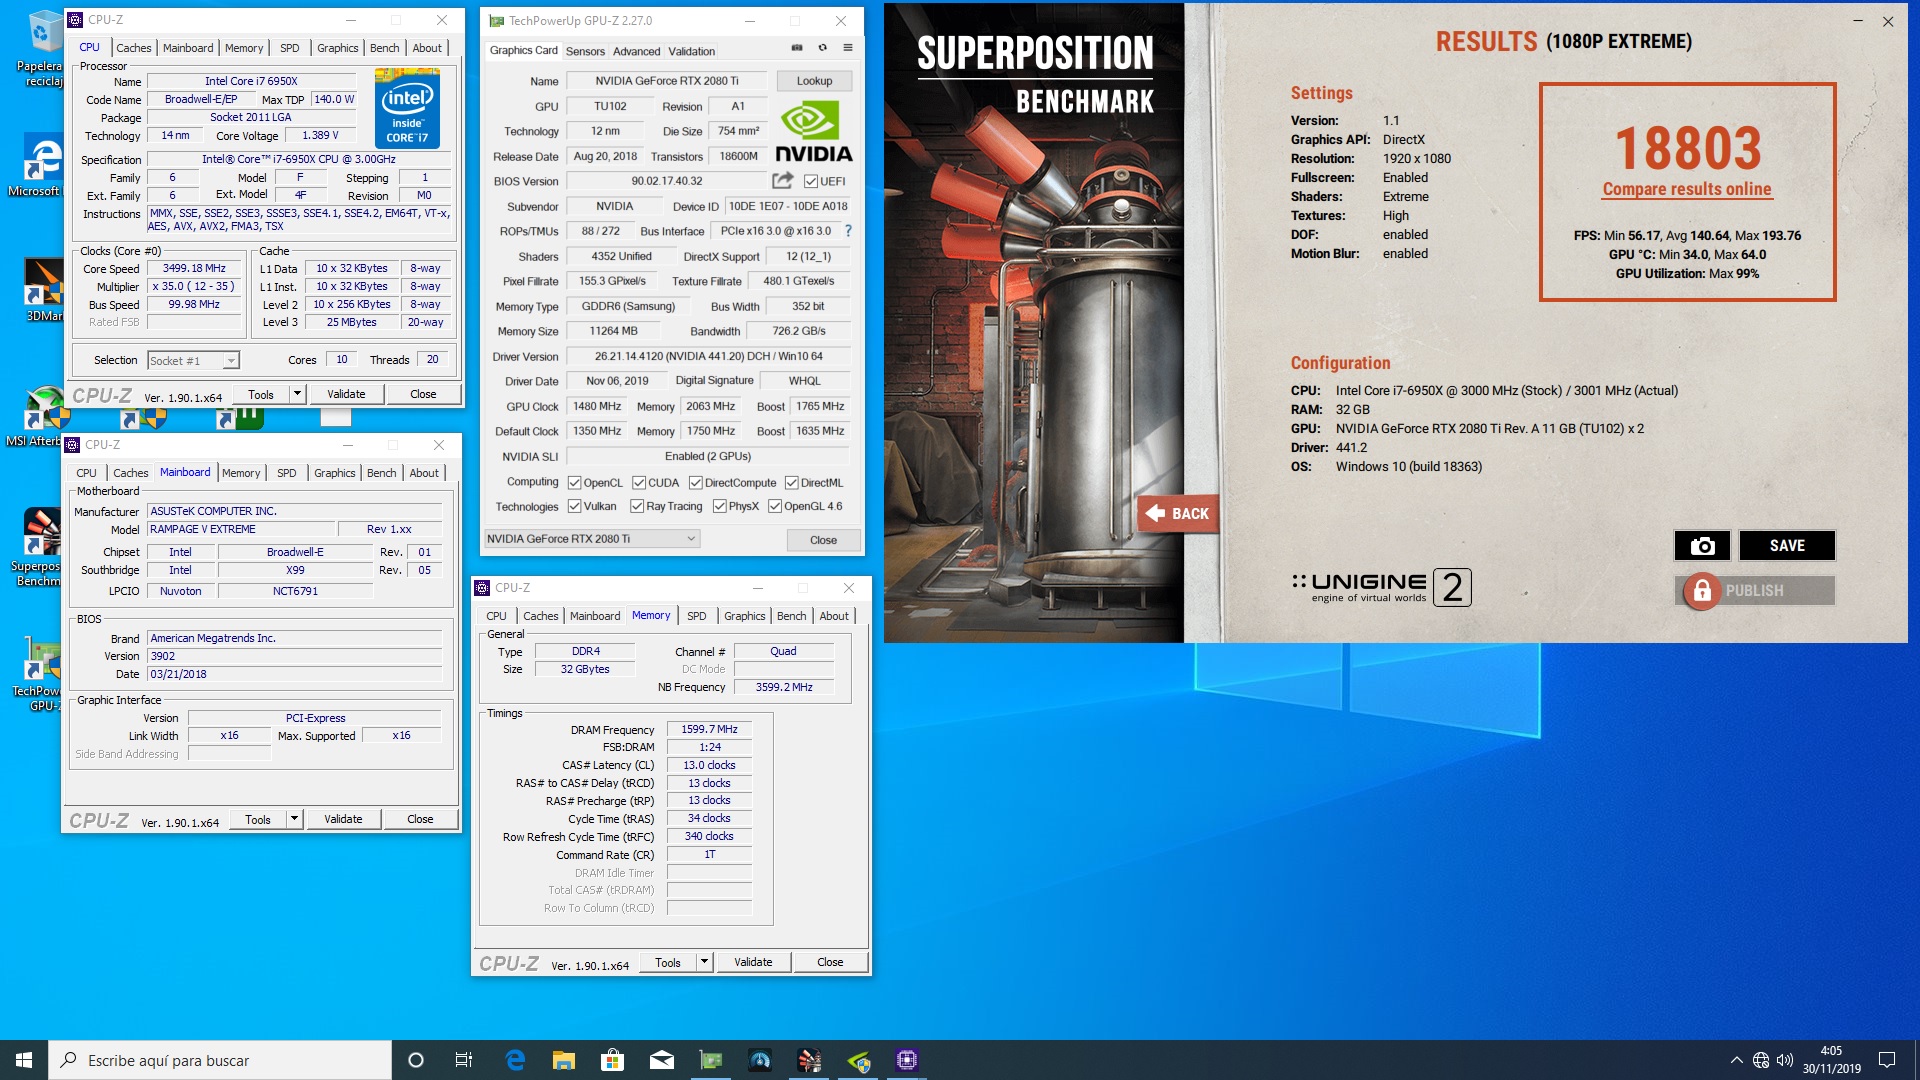This screenshot has height=1080, width=1920.
Task: Click the Bus Interface question mark icon
Action: [x=848, y=231]
